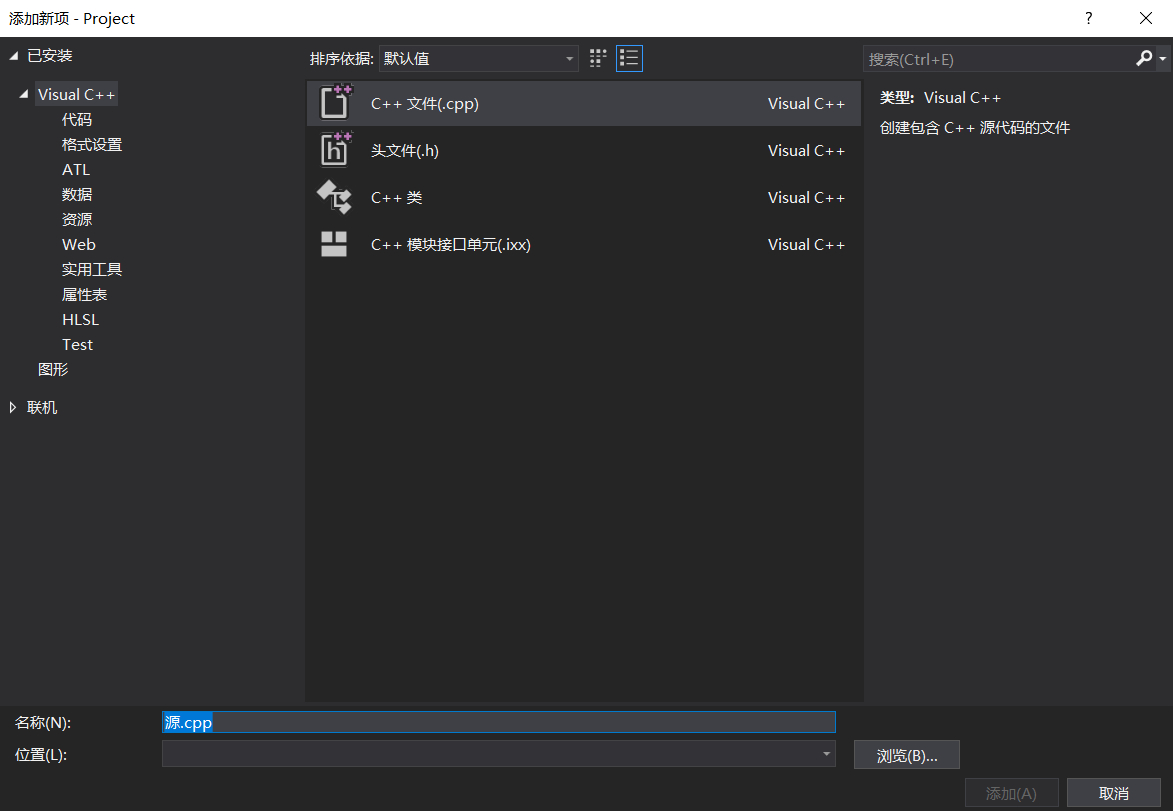This screenshot has width=1173, height=811.
Task: Close the 添加新项 dialog
Action: point(1145,18)
